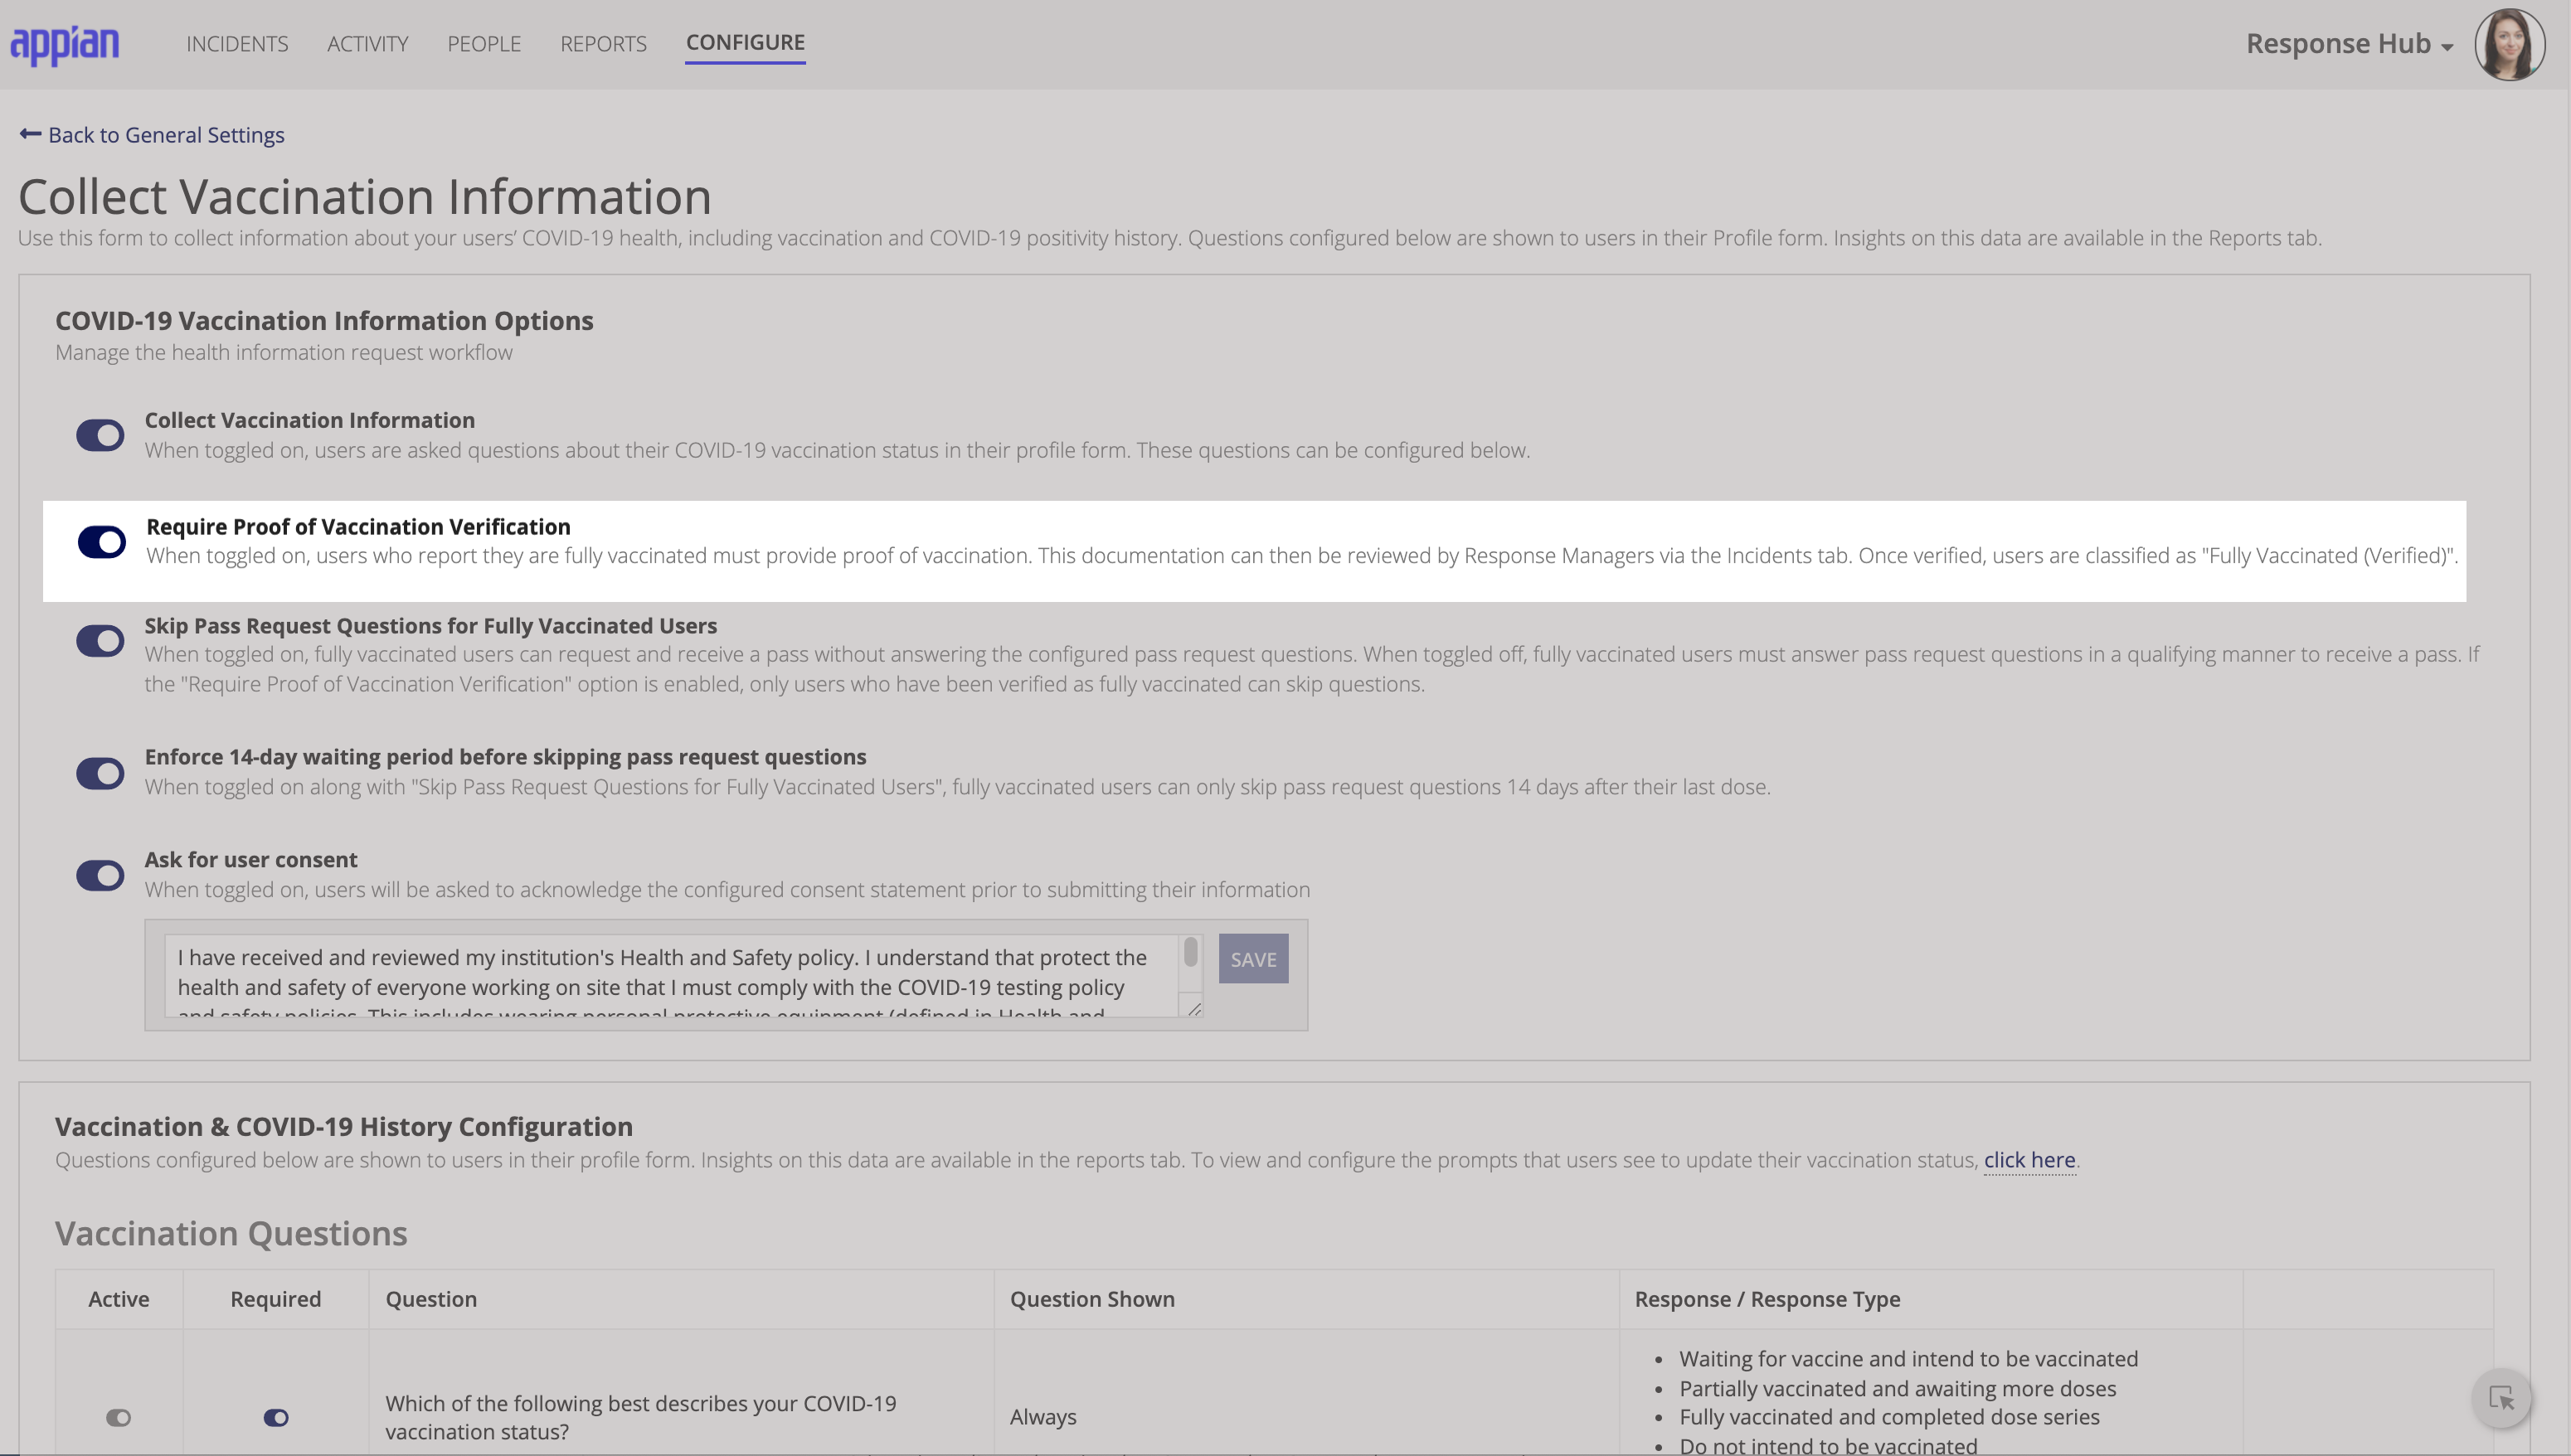Click the CONFIGURE navigation tab icon

pyautogui.click(x=745, y=42)
